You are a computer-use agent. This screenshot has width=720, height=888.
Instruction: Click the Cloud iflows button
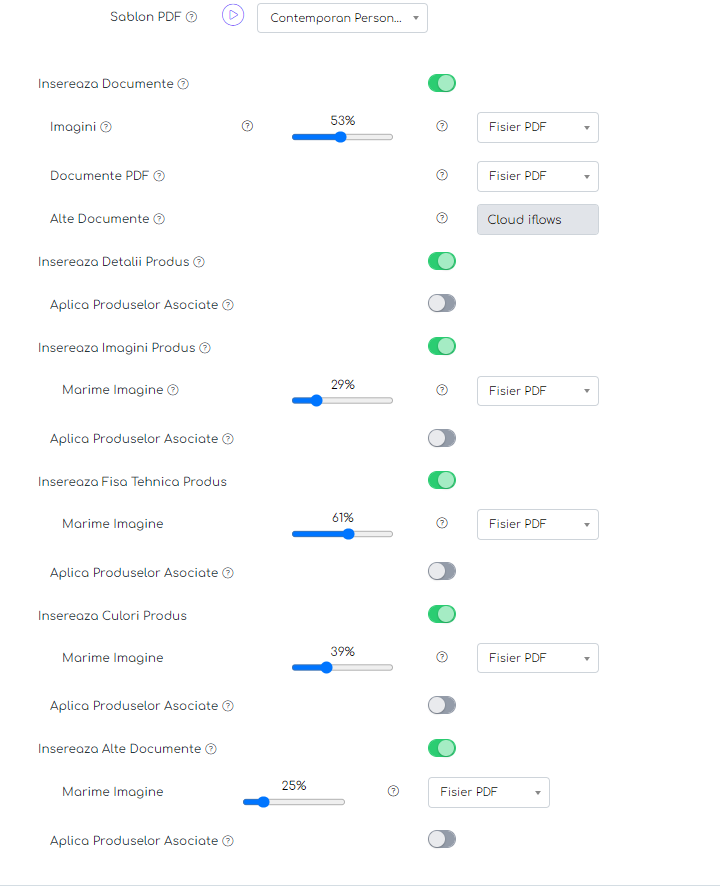tap(538, 220)
